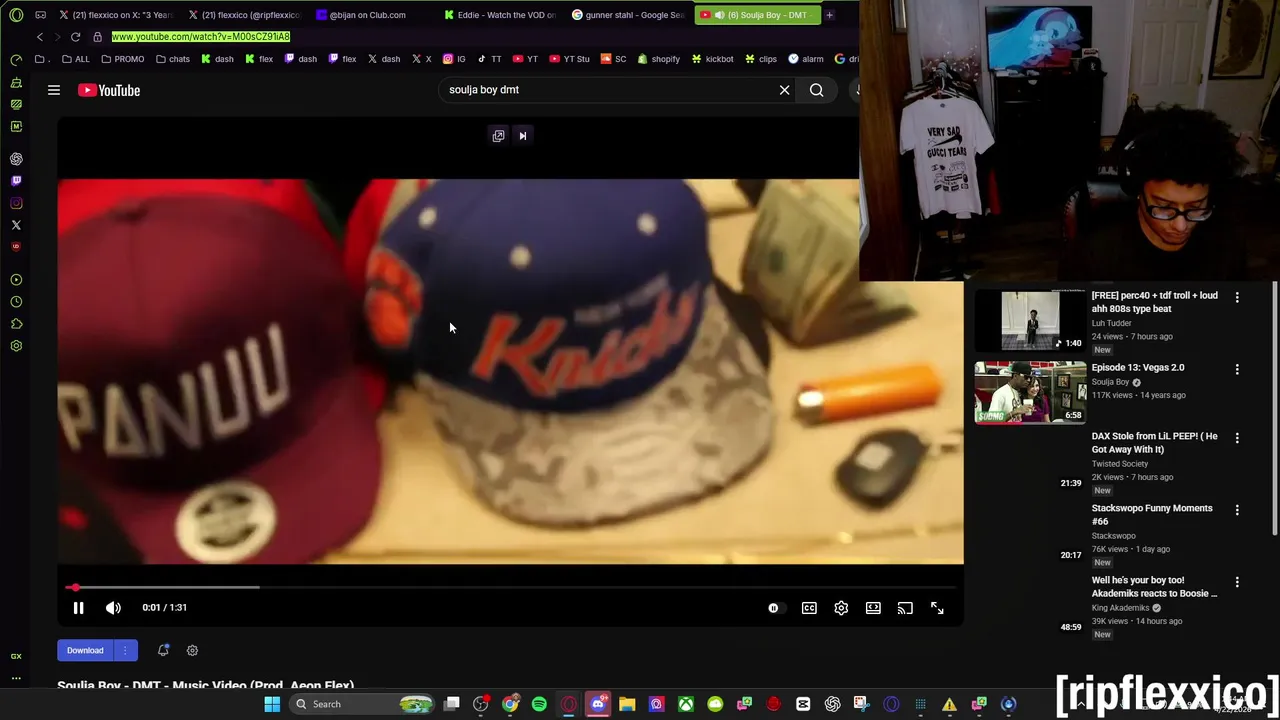This screenshot has height=720, width=1280.
Task: Open the Instagram icon in the Opera sidebar
Action: [16, 203]
